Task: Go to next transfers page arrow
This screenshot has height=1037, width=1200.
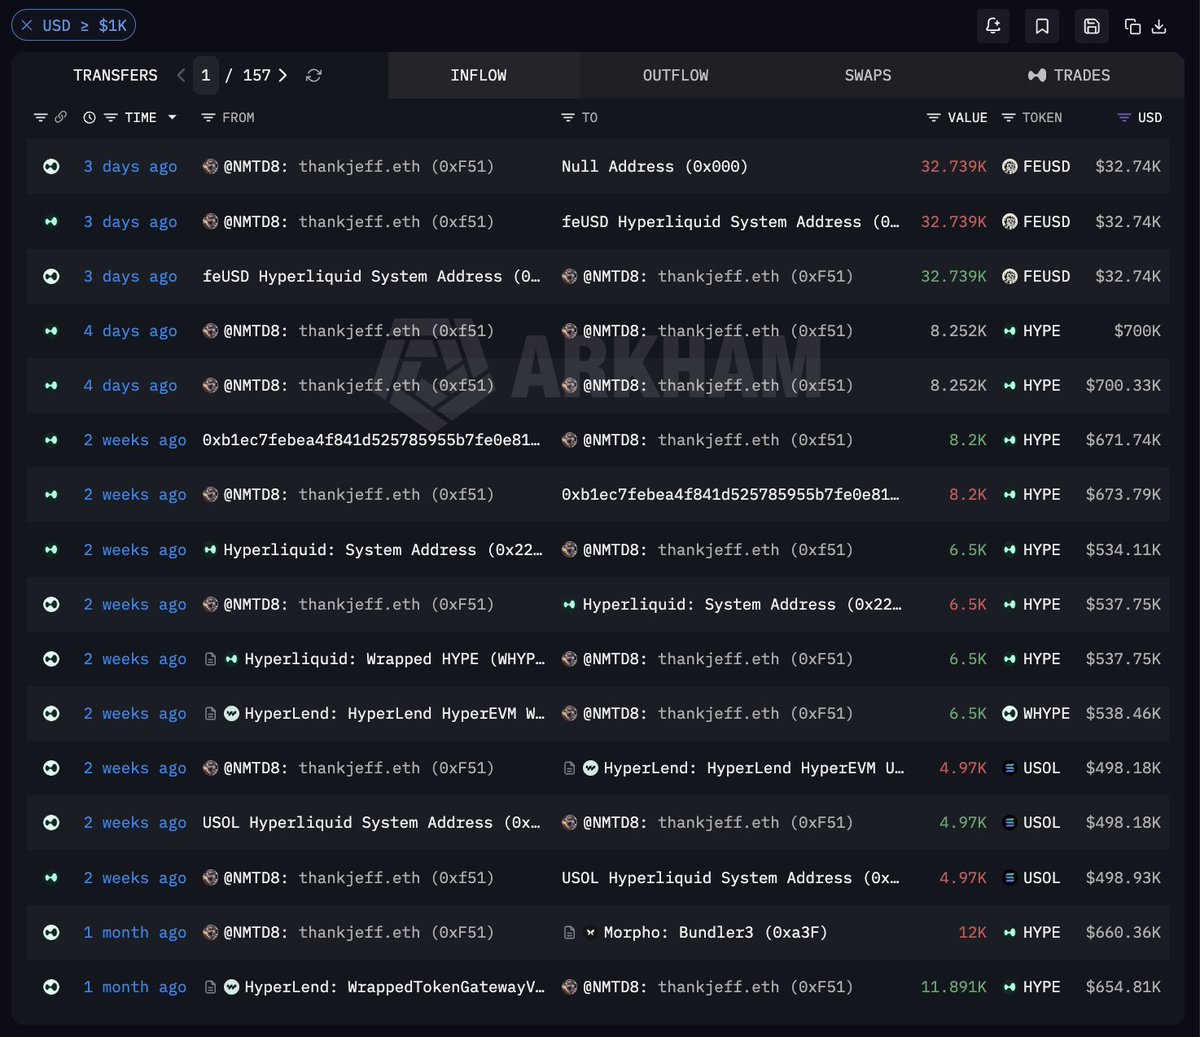Action: click(x=283, y=75)
